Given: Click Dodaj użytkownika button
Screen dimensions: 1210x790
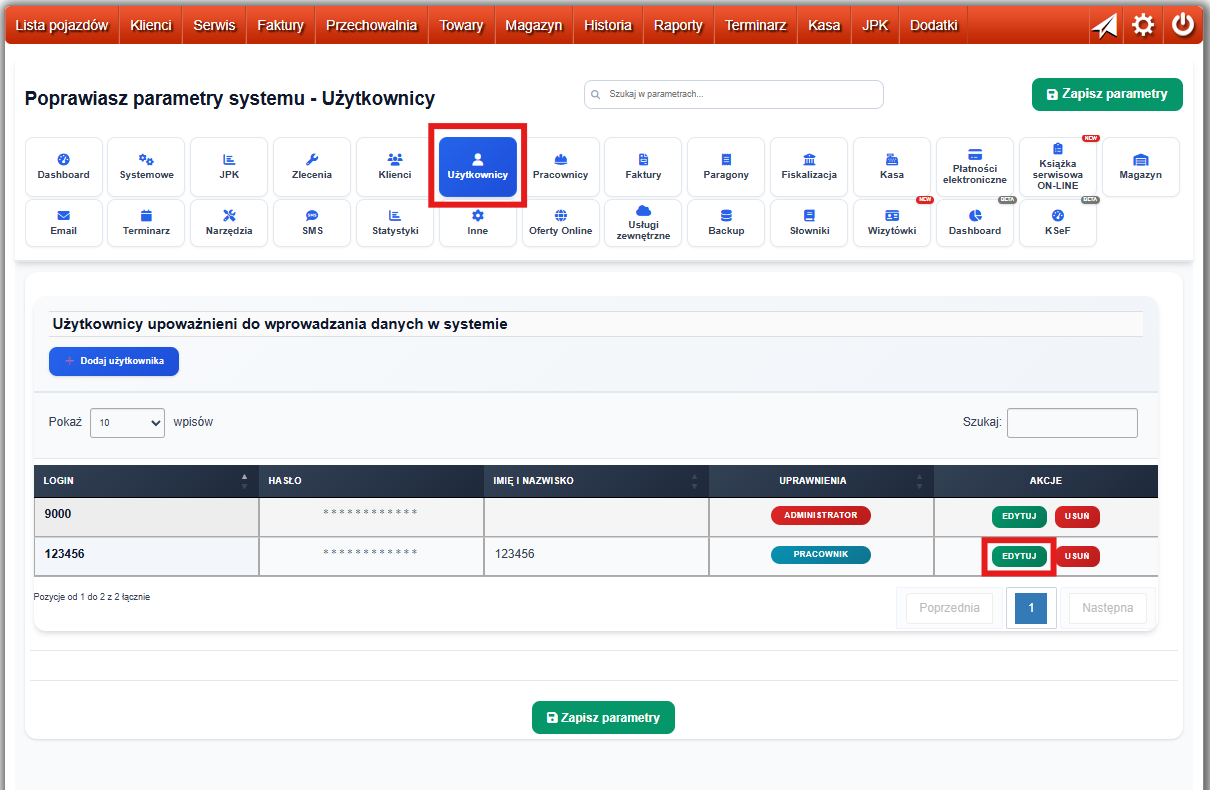Looking at the screenshot, I should click(x=114, y=361).
